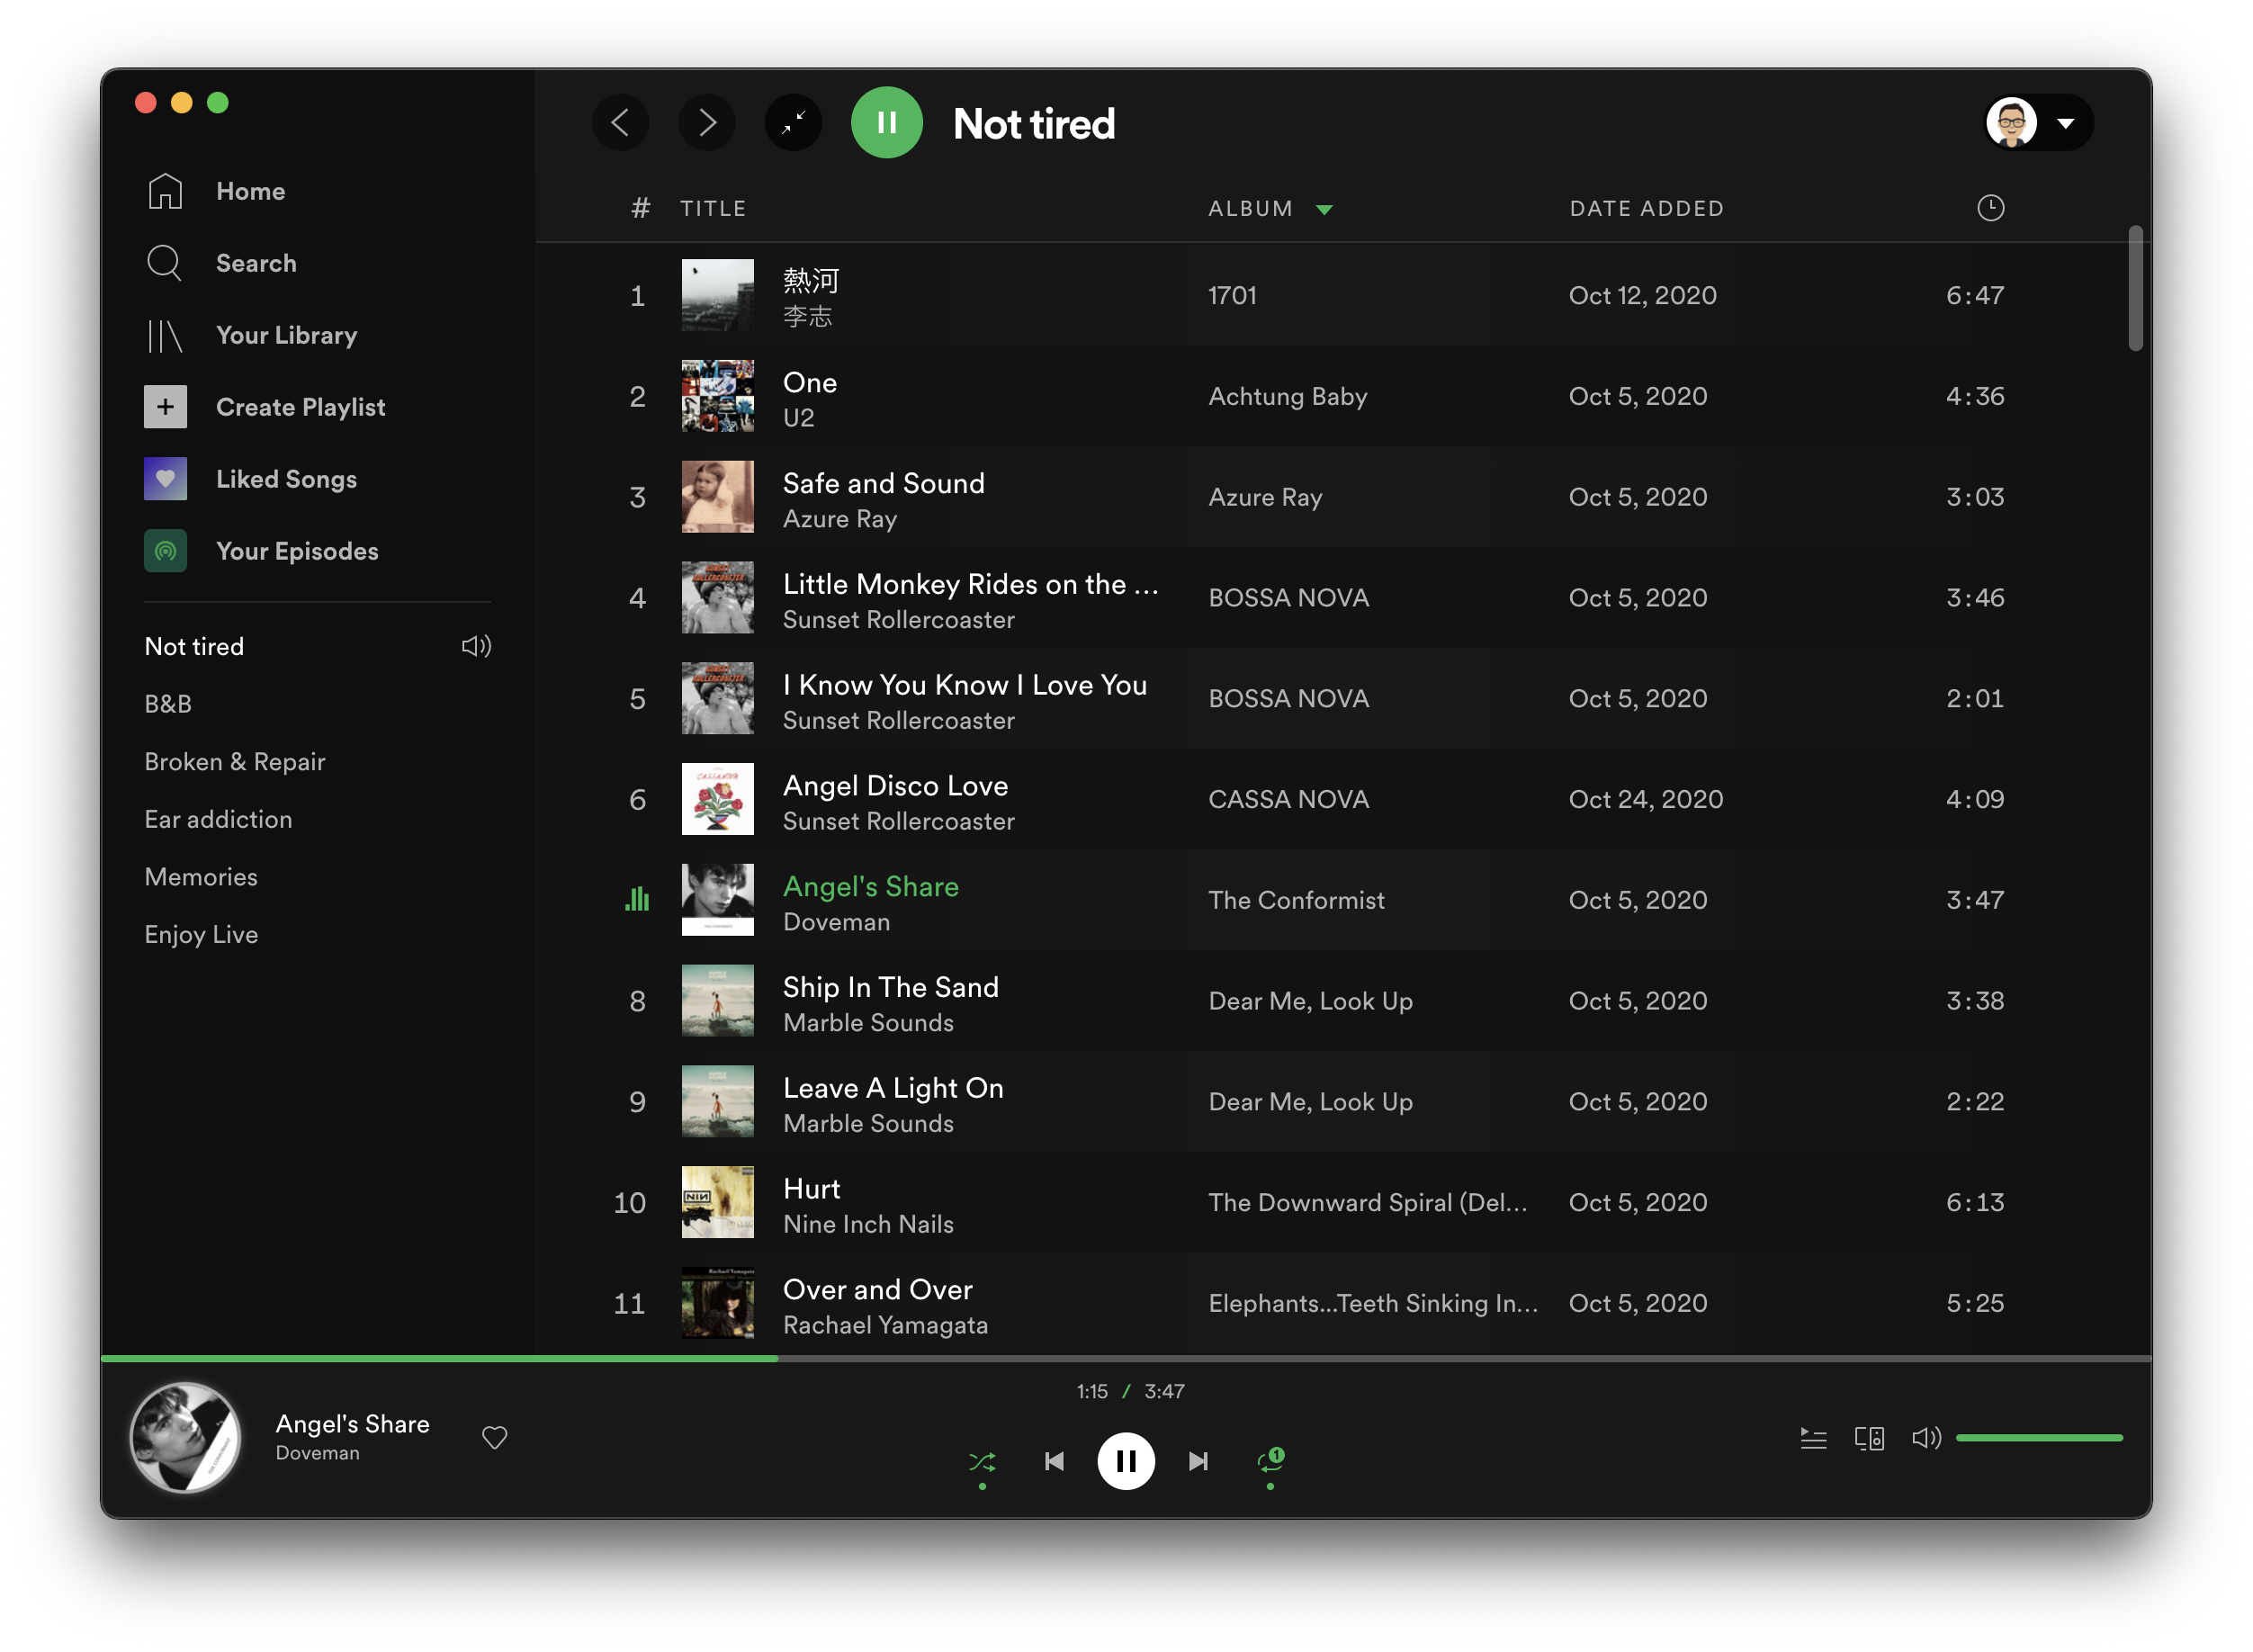This screenshot has height=1652, width=2253.
Task: Go to Liked Songs
Action: (x=286, y=479)
